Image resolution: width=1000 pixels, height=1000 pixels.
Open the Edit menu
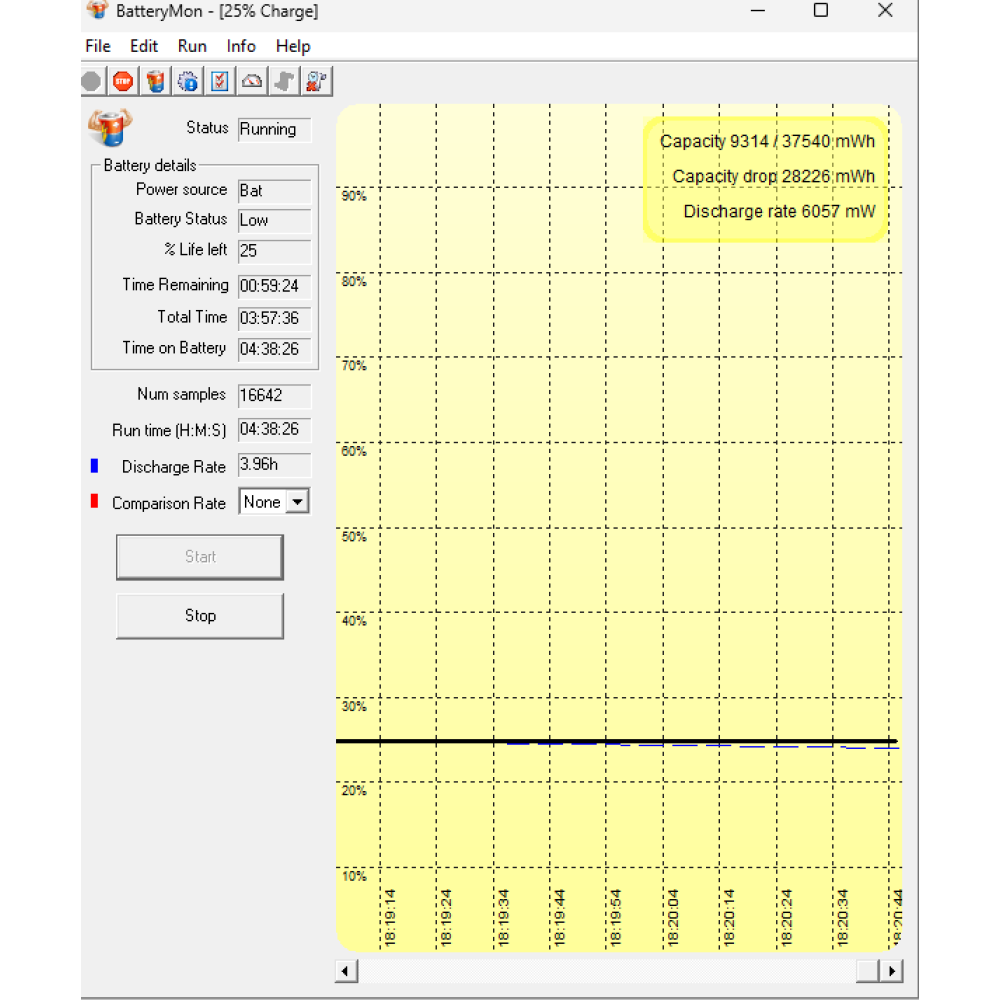144,46
